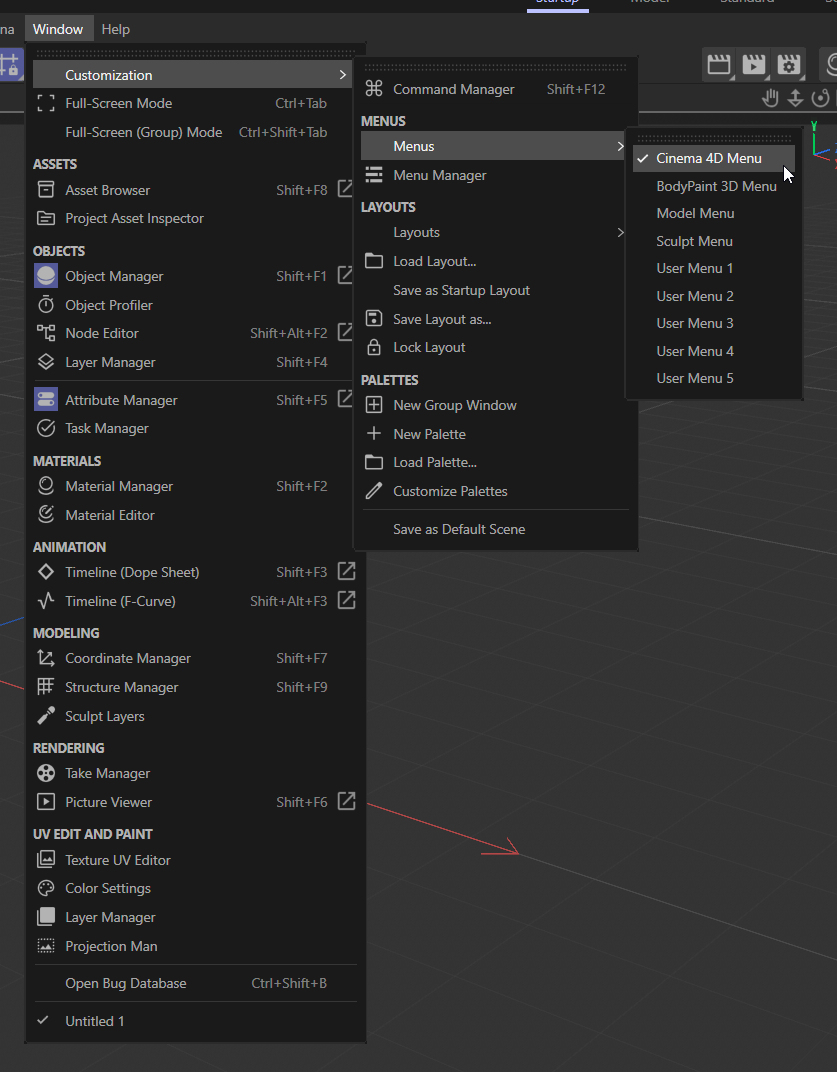
Task: Click the Coordinate Manager icon
Action: pyautogui.click(x=46, y=658)
